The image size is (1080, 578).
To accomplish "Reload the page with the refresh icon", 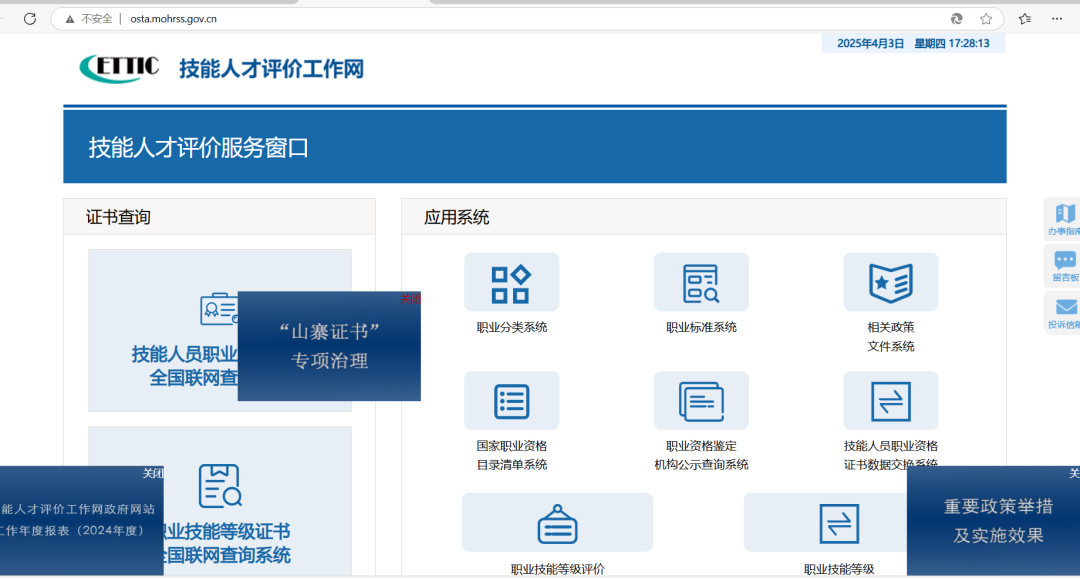I will pos(29,18).
